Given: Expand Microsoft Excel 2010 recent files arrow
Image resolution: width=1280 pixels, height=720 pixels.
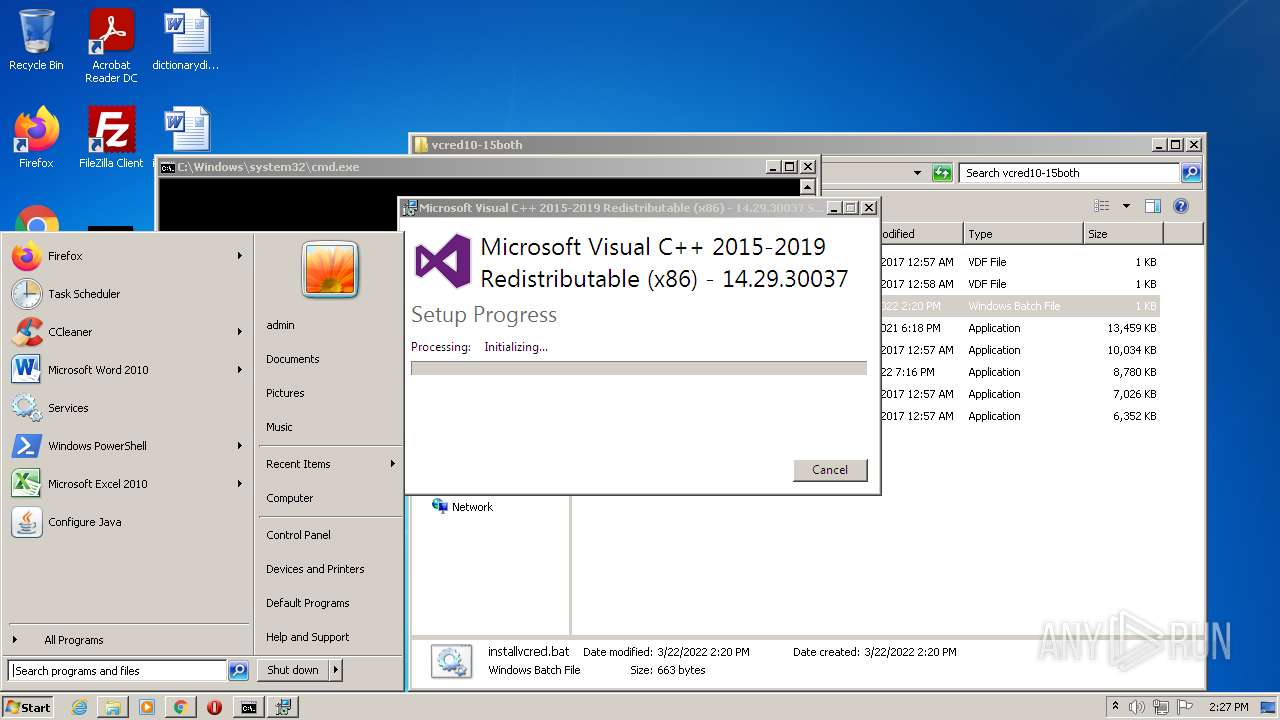Looking at the screenshot, I should click(240, 484).
